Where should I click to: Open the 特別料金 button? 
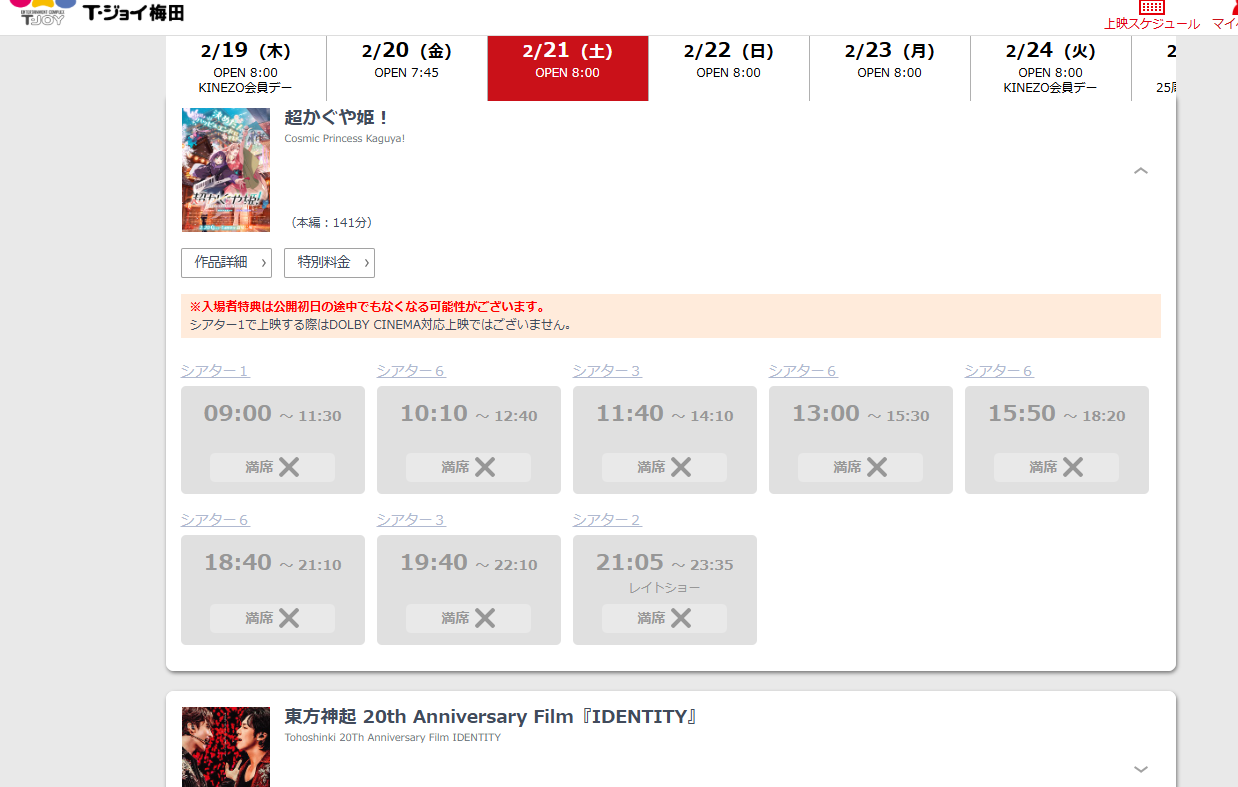[x=329, y=262]
